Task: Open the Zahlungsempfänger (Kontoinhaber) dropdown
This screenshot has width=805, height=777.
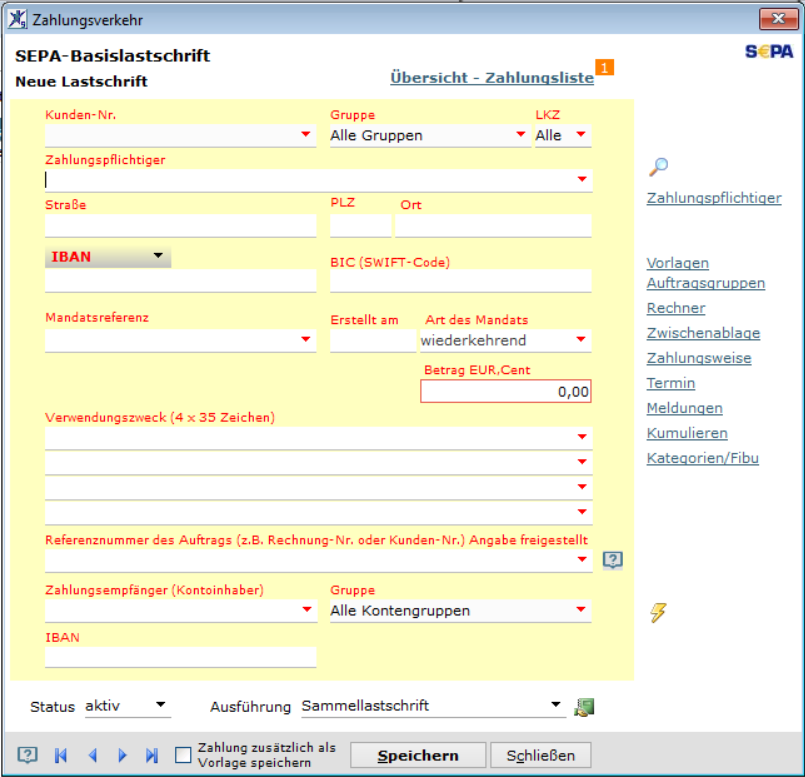Action: pyautogui.click(x=307, y=610)
